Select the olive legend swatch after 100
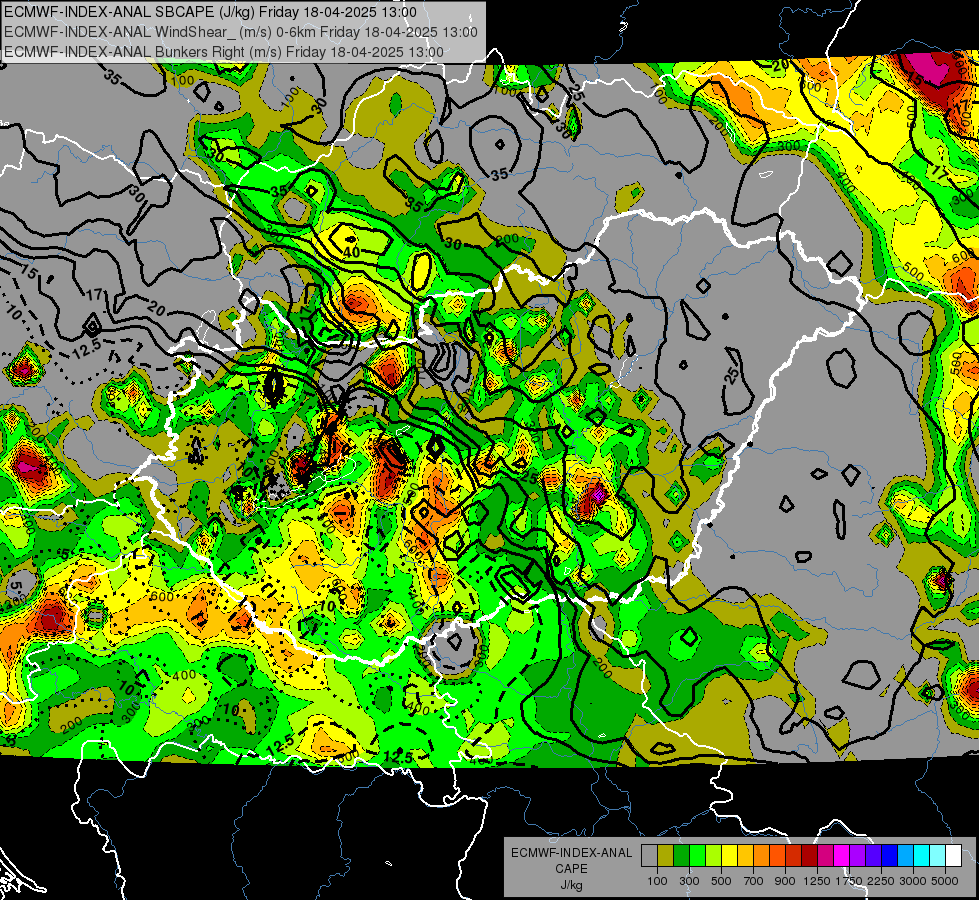 click(666, 856)
